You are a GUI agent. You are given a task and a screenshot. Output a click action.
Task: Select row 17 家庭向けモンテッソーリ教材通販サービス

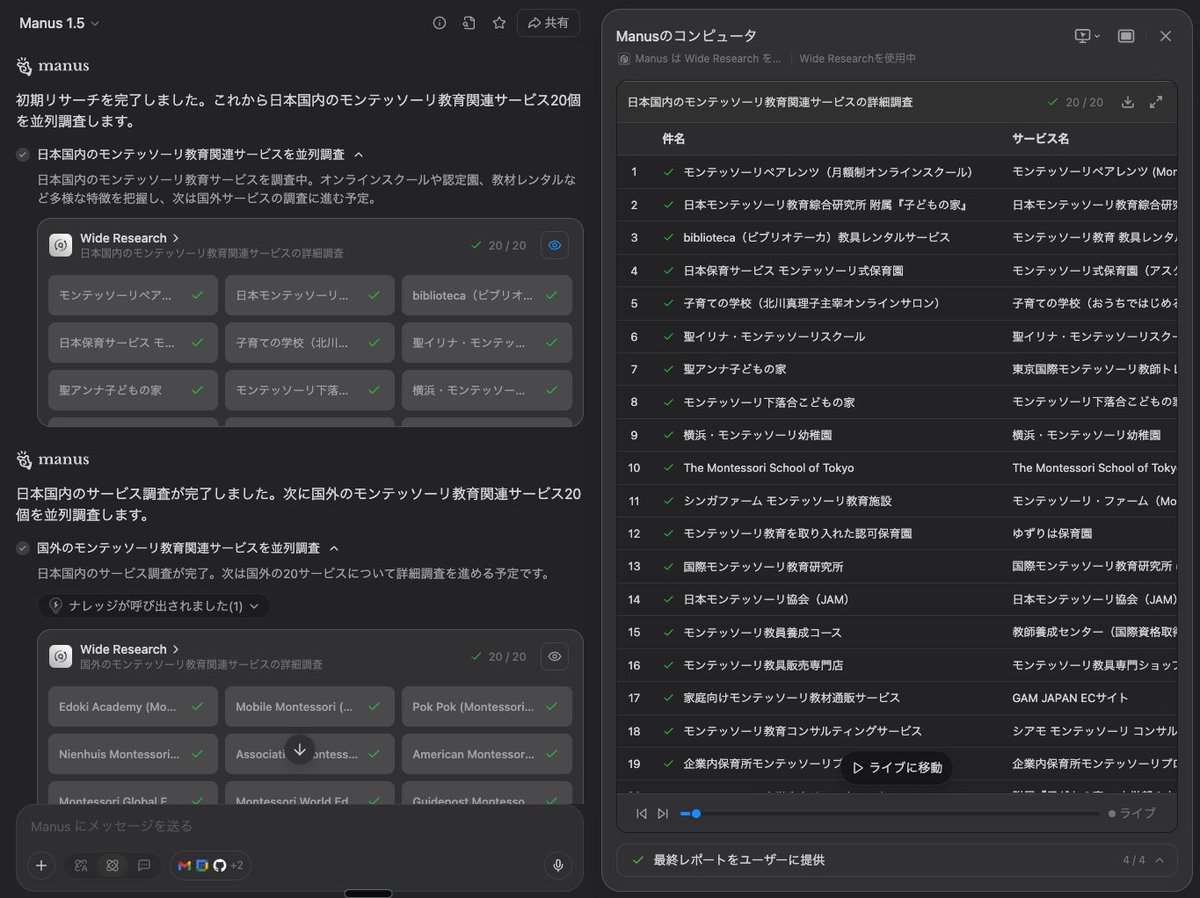pos(897,698)
